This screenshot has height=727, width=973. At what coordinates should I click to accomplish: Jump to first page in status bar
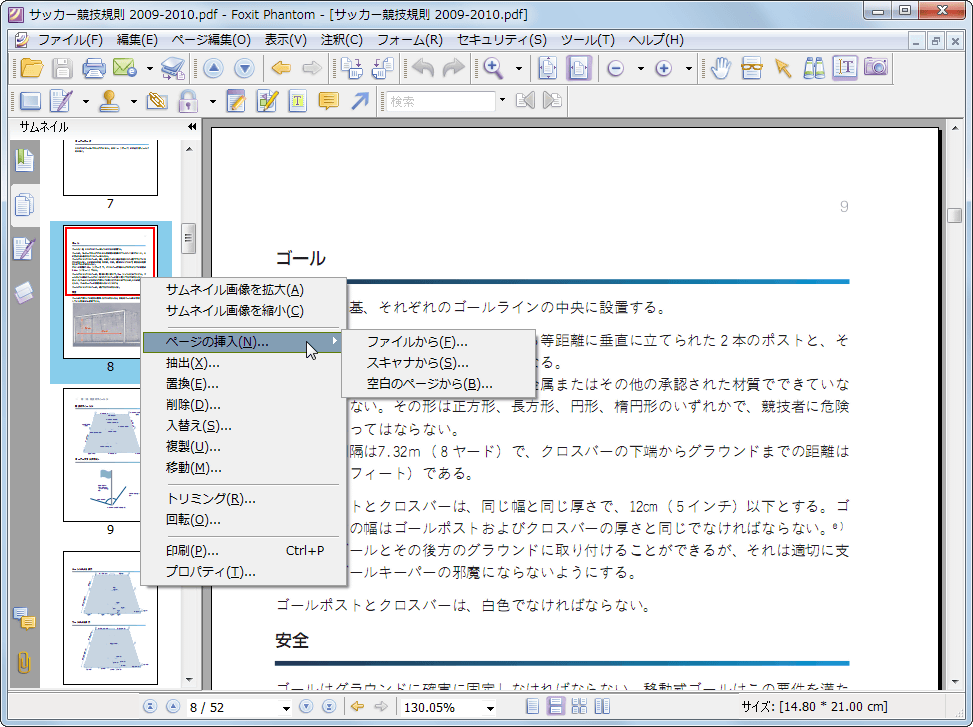pyautogui.click(x=150, y=706)
